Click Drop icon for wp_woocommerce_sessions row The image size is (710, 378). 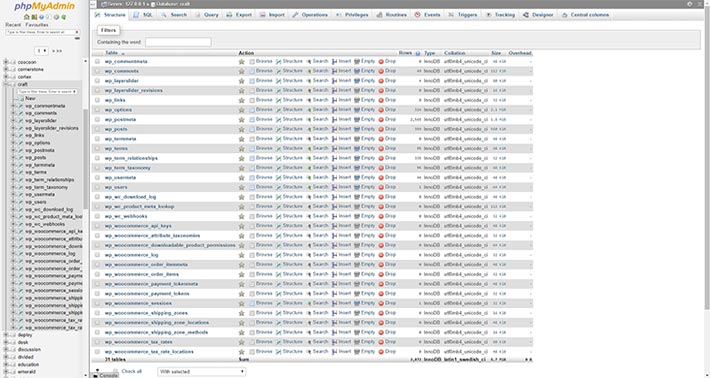pos(381,303)
